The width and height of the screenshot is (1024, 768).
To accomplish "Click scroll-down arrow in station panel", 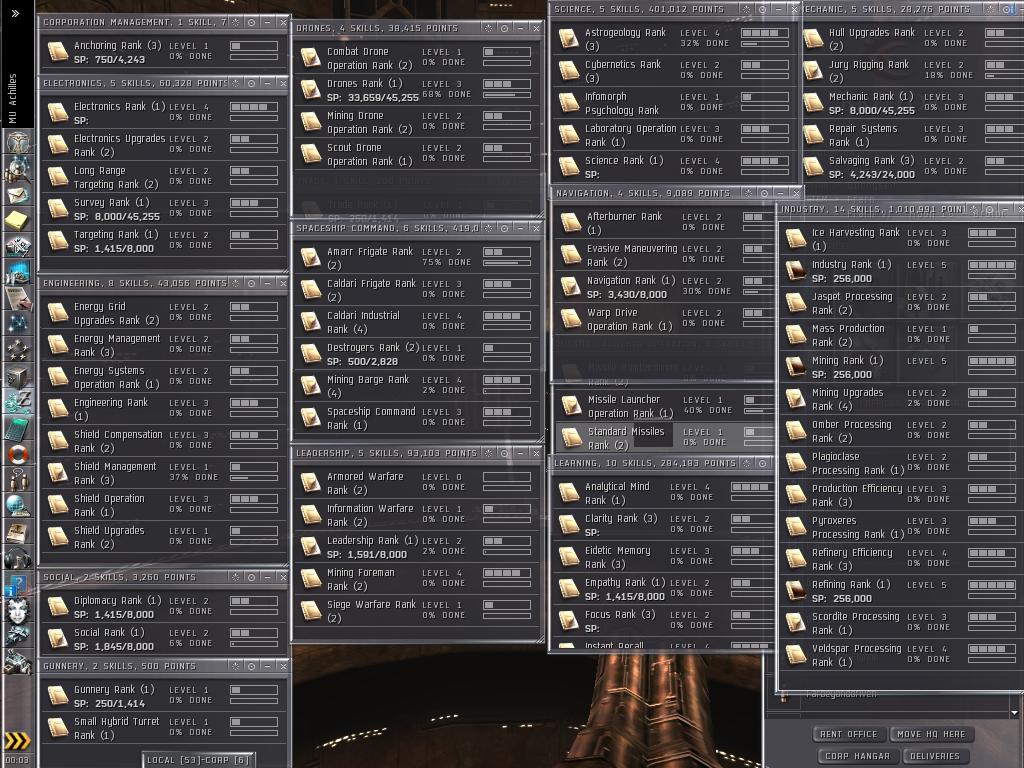I will [1014, 713].
